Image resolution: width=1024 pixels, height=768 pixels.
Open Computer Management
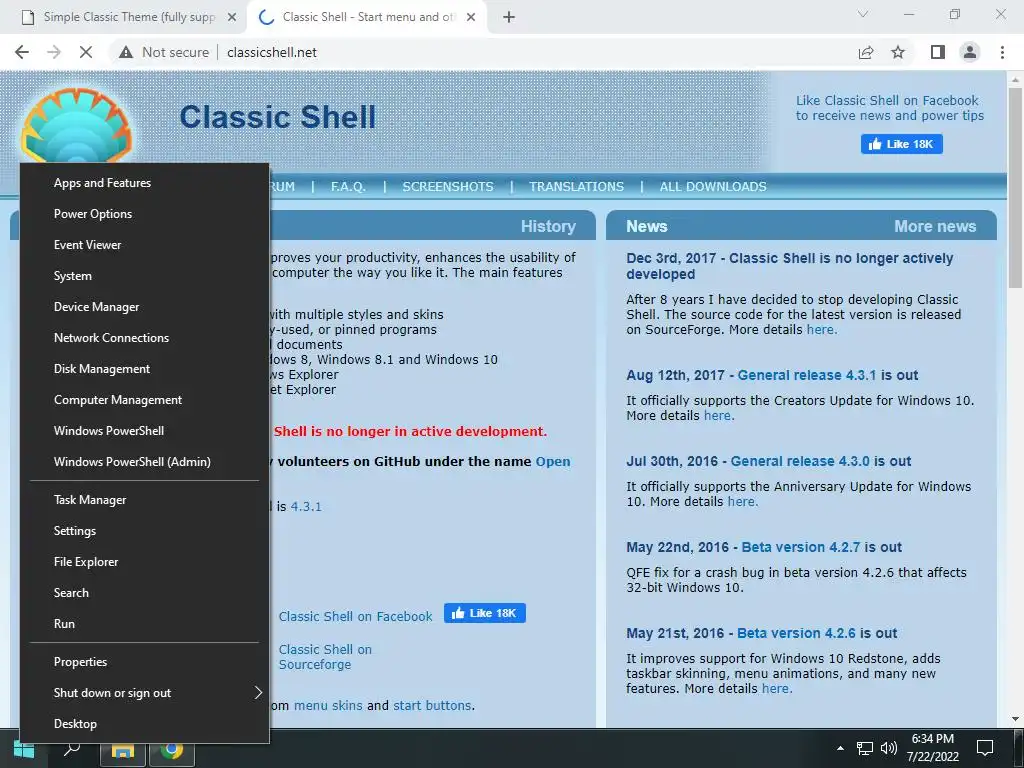tap(144, 400)
